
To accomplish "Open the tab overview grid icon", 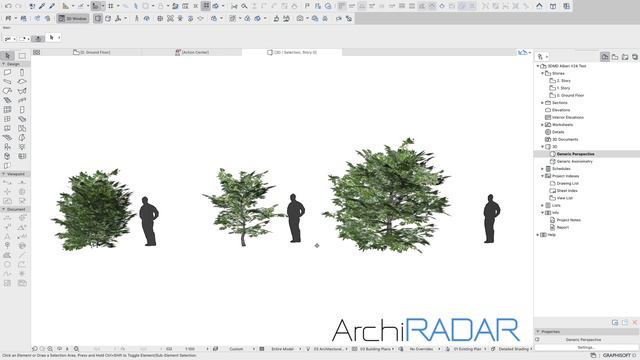I will (x=36, y=52).
